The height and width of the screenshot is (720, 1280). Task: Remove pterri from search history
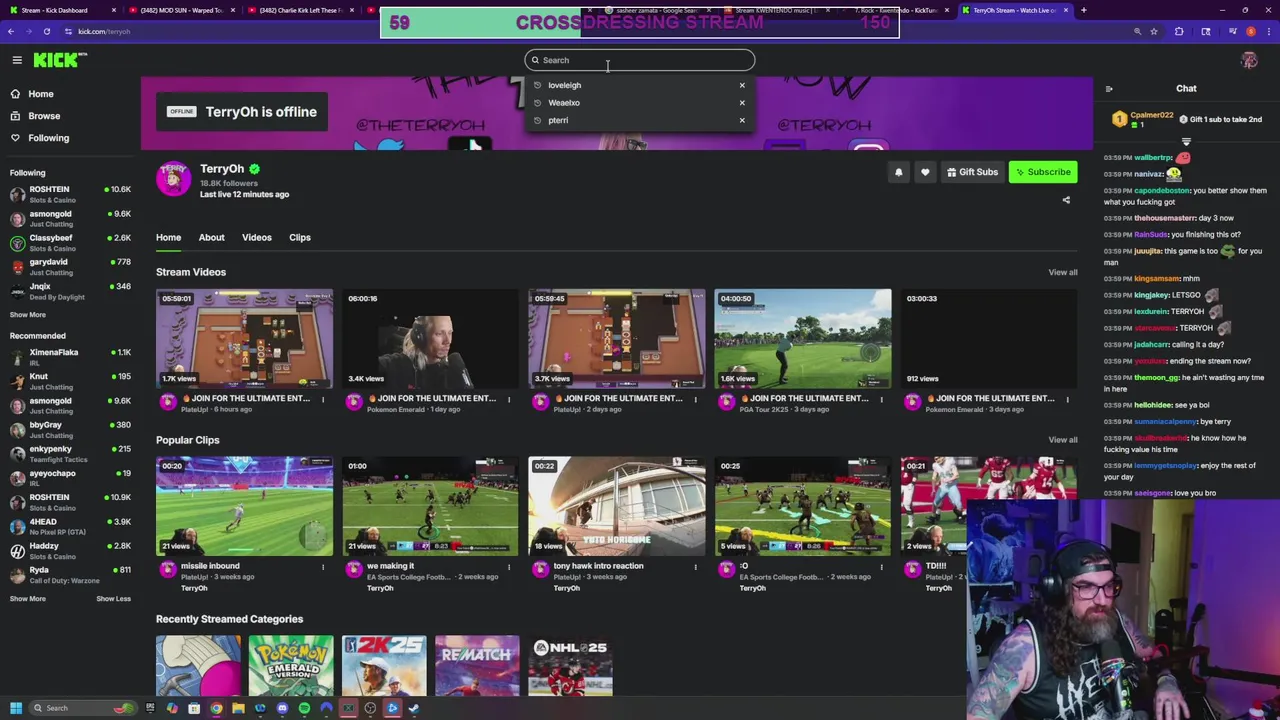point(742,120)
